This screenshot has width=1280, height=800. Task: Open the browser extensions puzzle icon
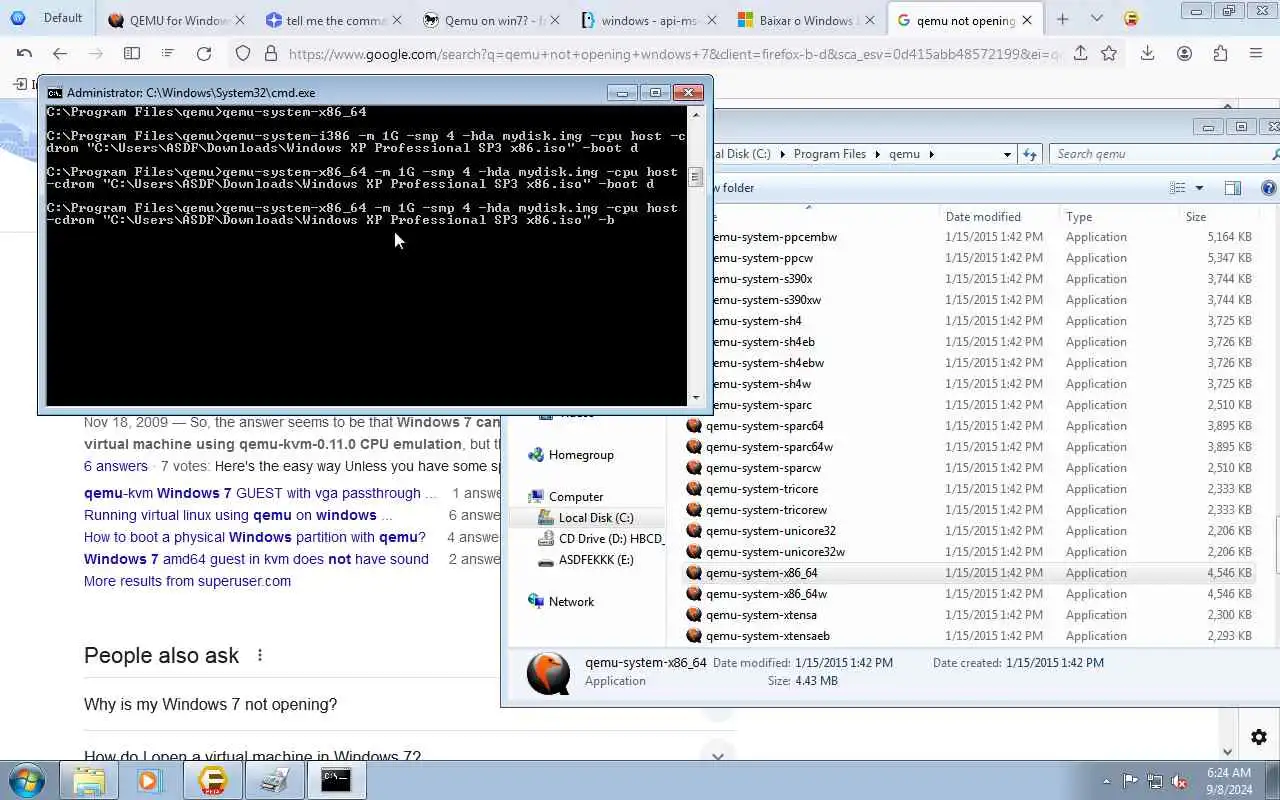coord(1220,54)
